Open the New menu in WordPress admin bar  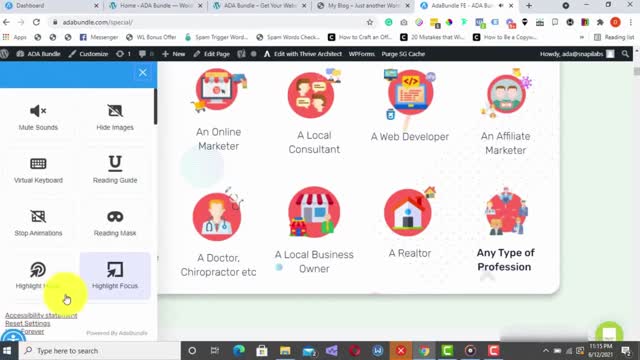coord(174,54)
